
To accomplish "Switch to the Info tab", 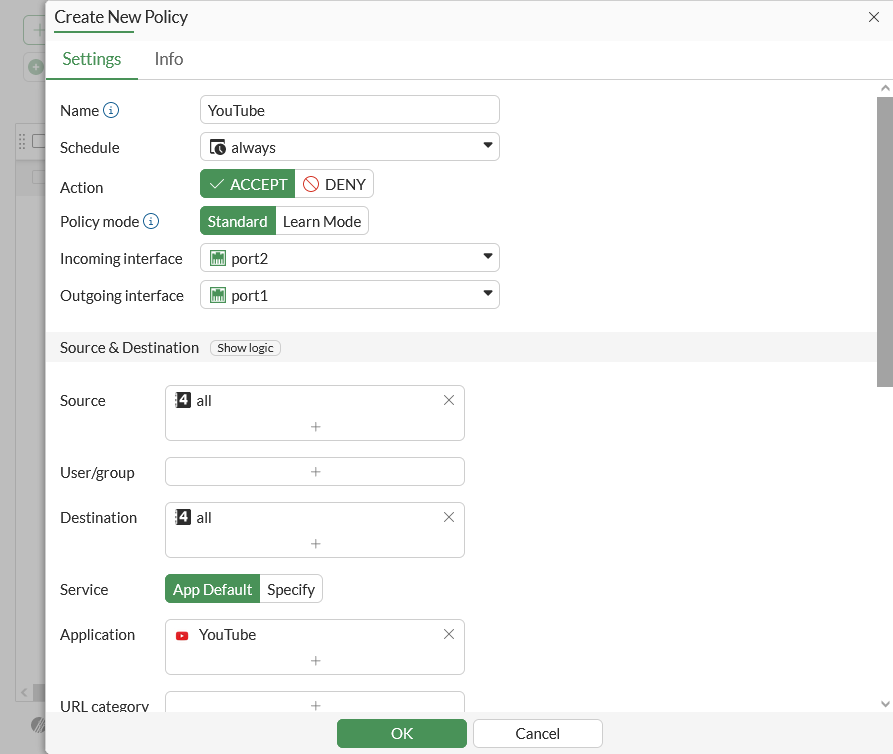I will click(168, 59).
